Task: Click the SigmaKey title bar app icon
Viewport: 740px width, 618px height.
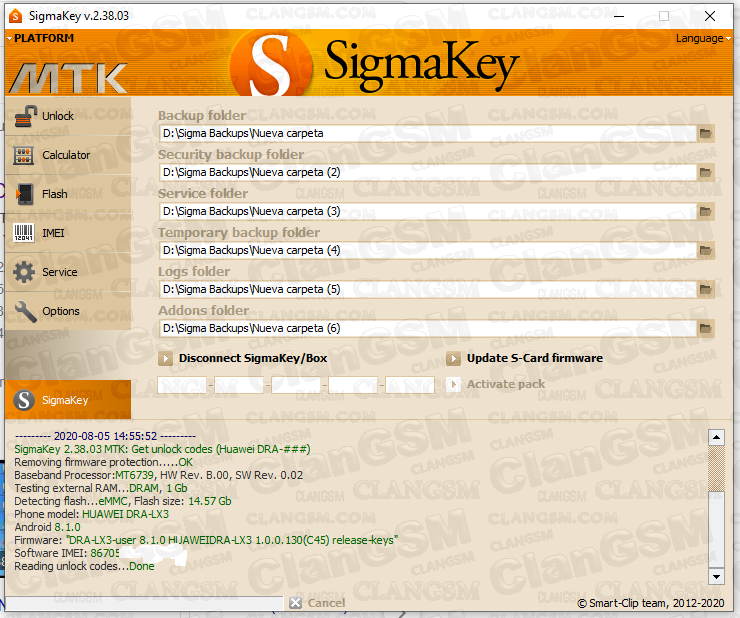Action: (16, 16)
